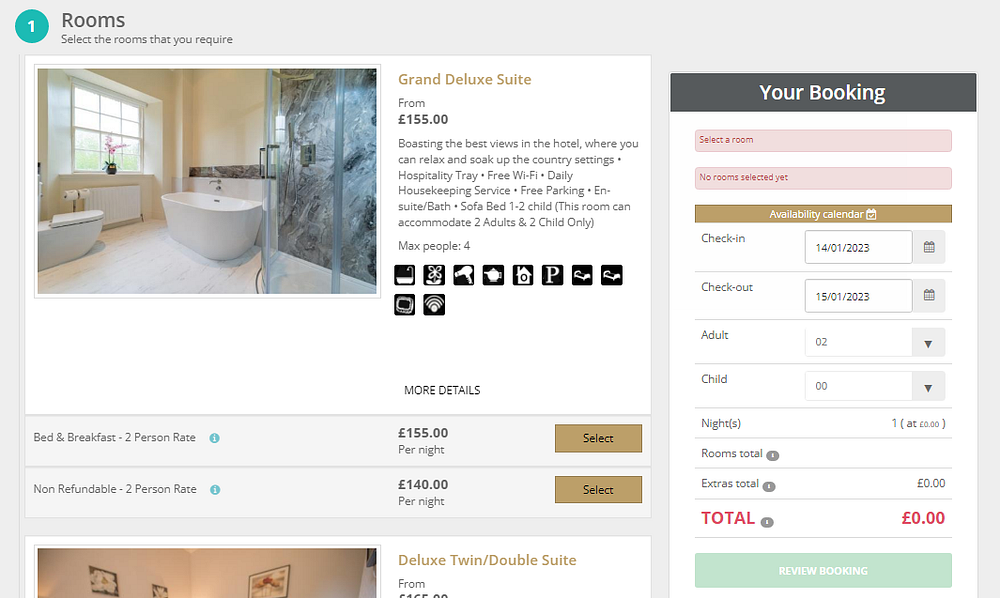Click the bathtub amenity icon
This screenshot has height=598, width=1000.
[405, 275]
